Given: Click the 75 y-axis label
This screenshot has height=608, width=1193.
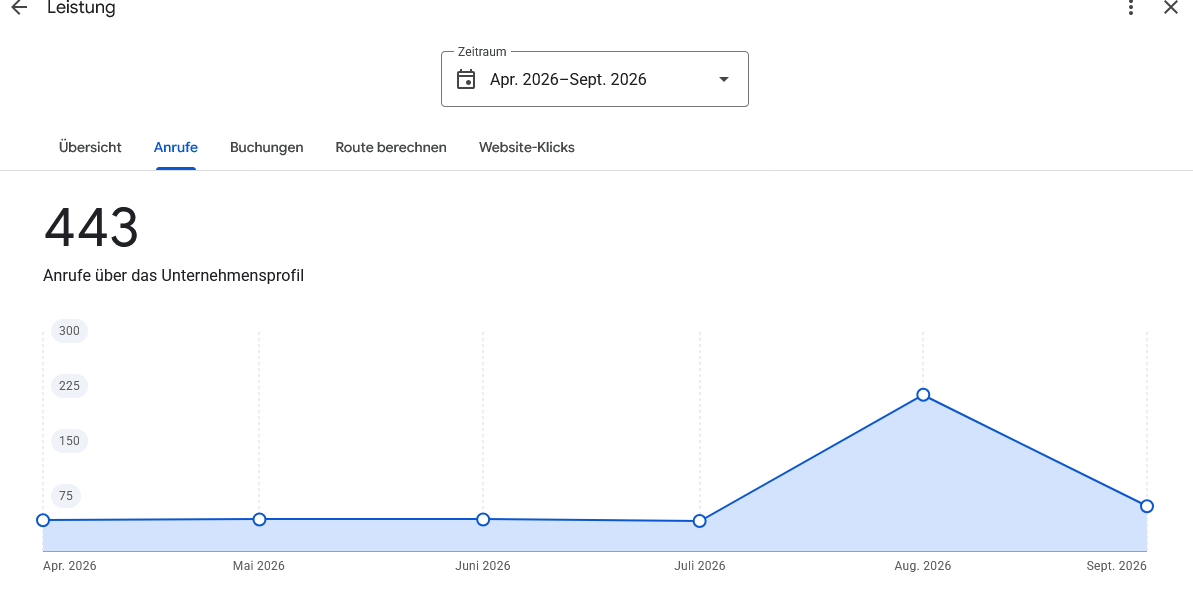Looking at the screenshot, I should [x=66, y=496].
